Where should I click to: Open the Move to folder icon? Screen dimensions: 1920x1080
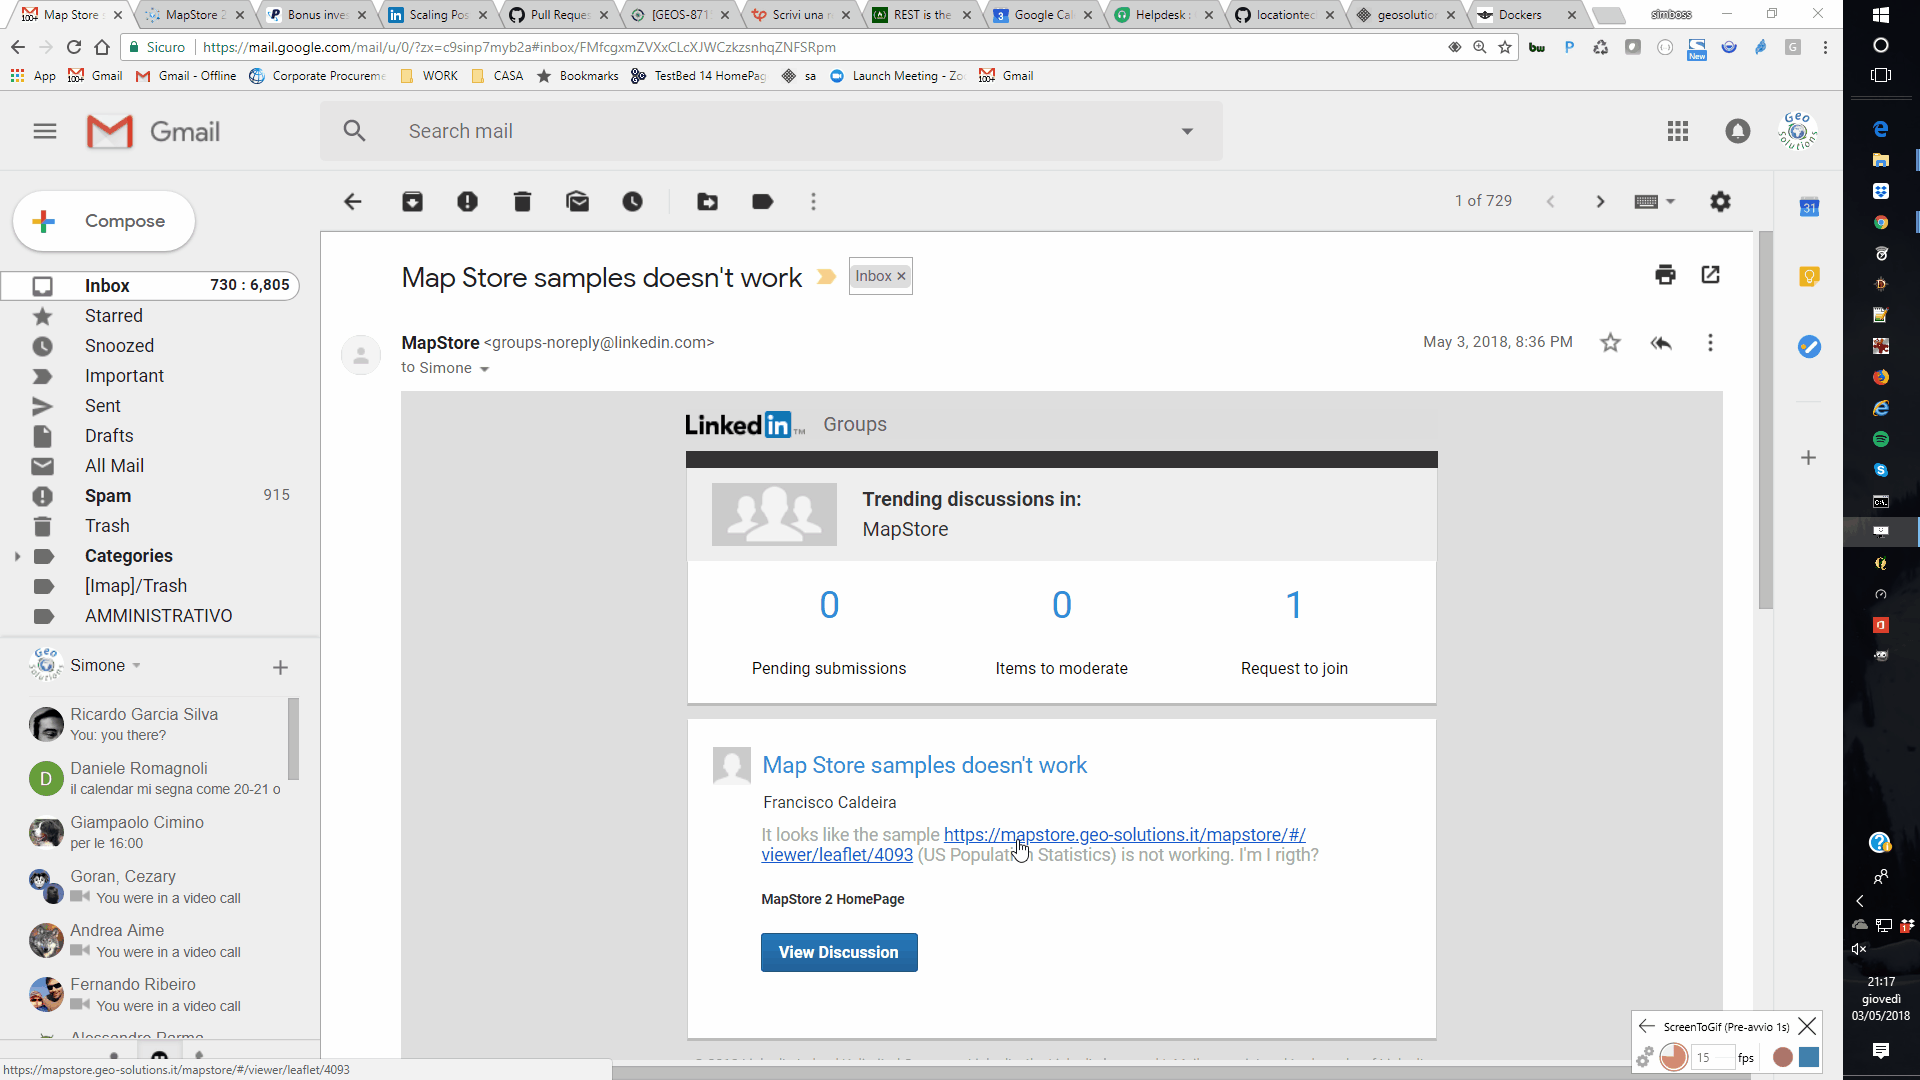(707, 202)
